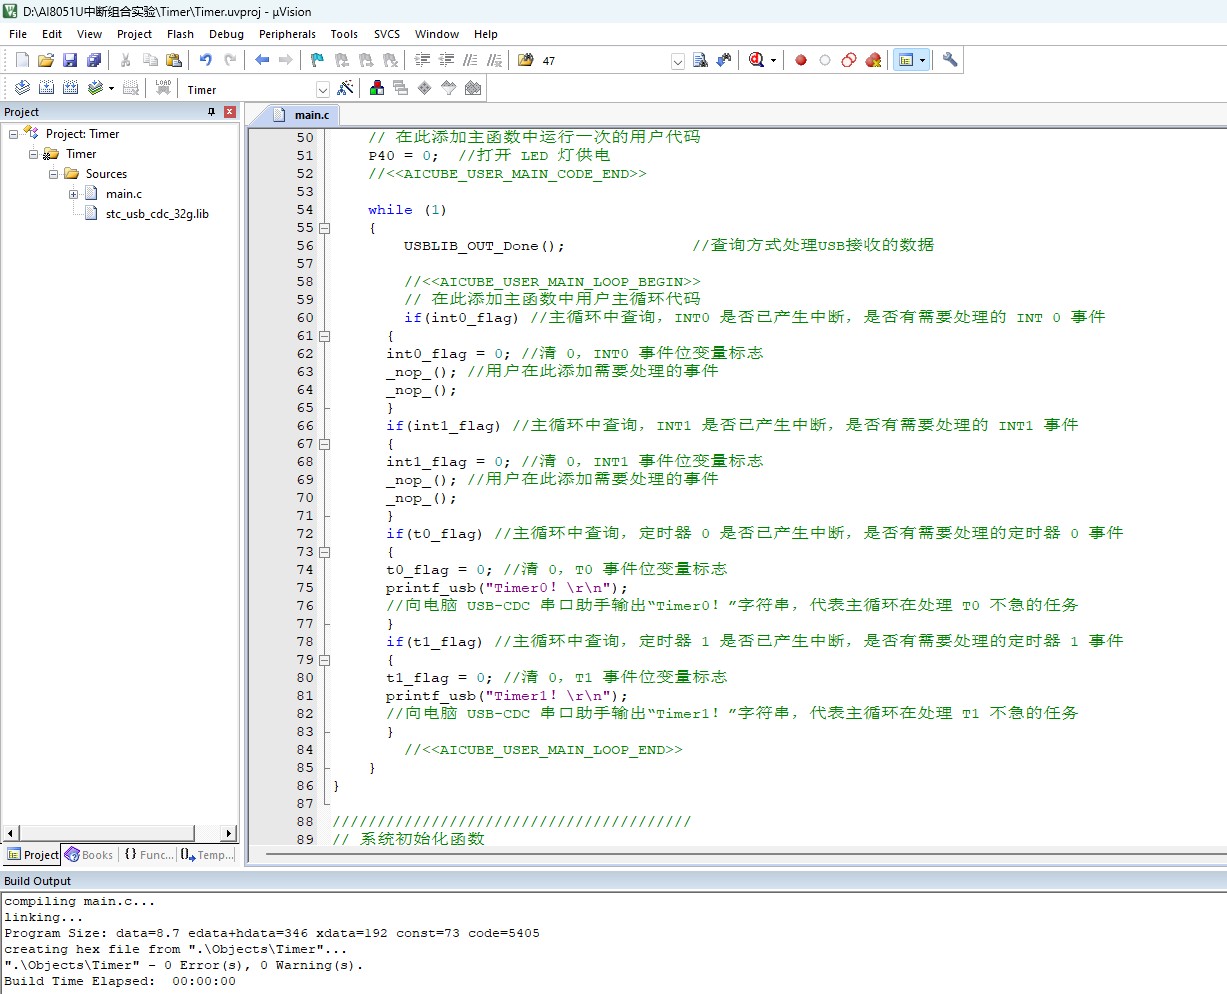Open the batch build dropdown arrow
The height and width of the screenshot is (994, 1227).
click(111, 88)
